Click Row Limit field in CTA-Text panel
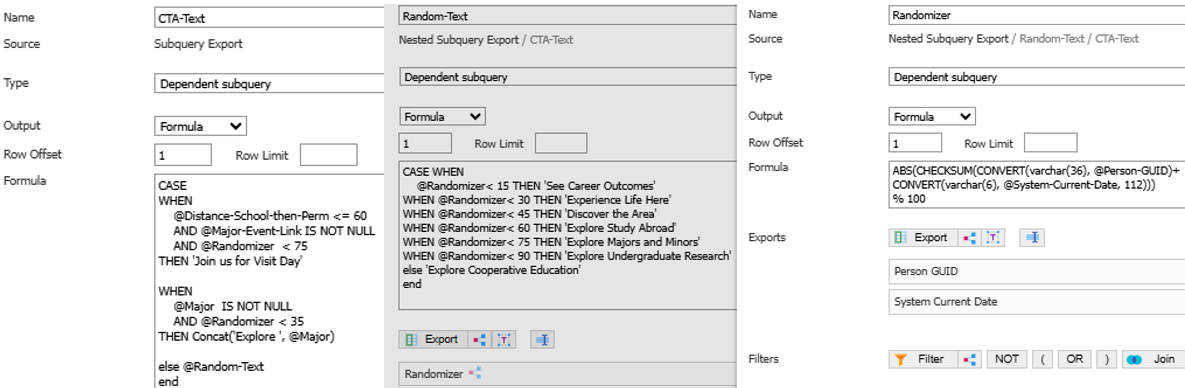This screenshot has width=1185, height=388. (329, 155)
